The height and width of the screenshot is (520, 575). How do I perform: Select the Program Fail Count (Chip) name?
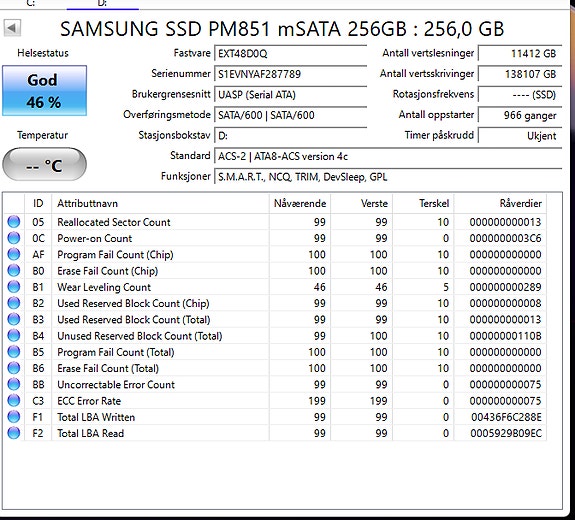(115, 254)
